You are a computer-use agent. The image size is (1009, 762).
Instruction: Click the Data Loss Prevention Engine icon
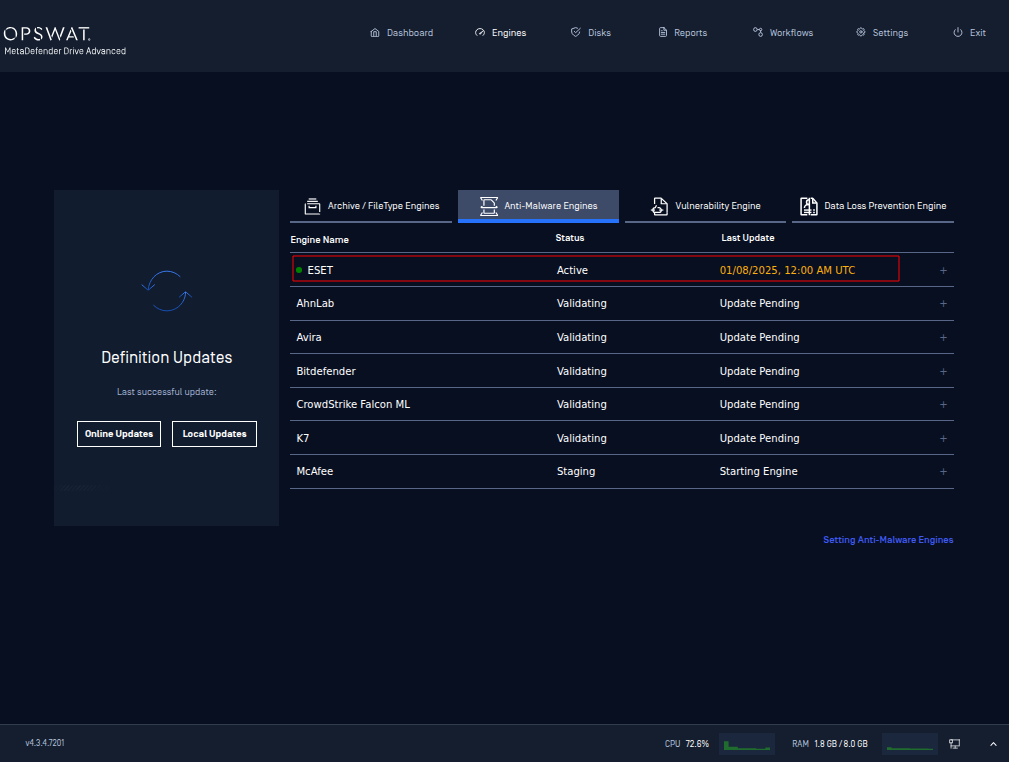tap(809, 206)
